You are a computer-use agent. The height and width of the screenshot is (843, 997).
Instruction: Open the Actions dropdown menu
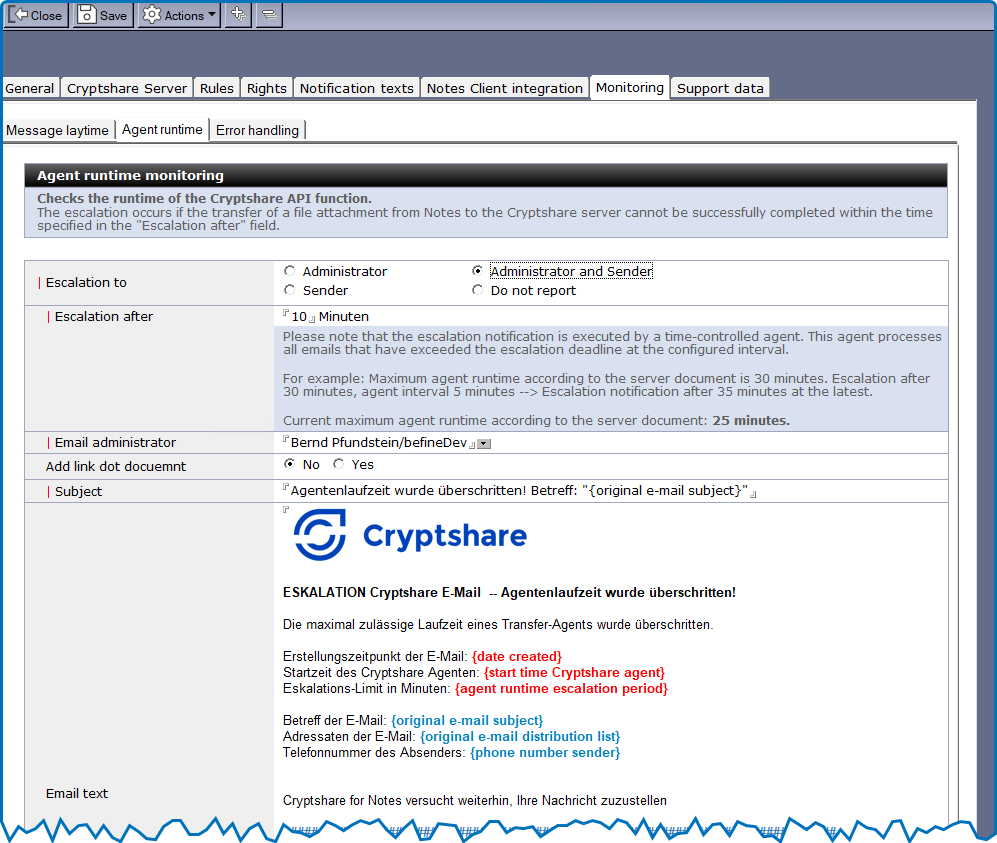(x=179, y=15)
